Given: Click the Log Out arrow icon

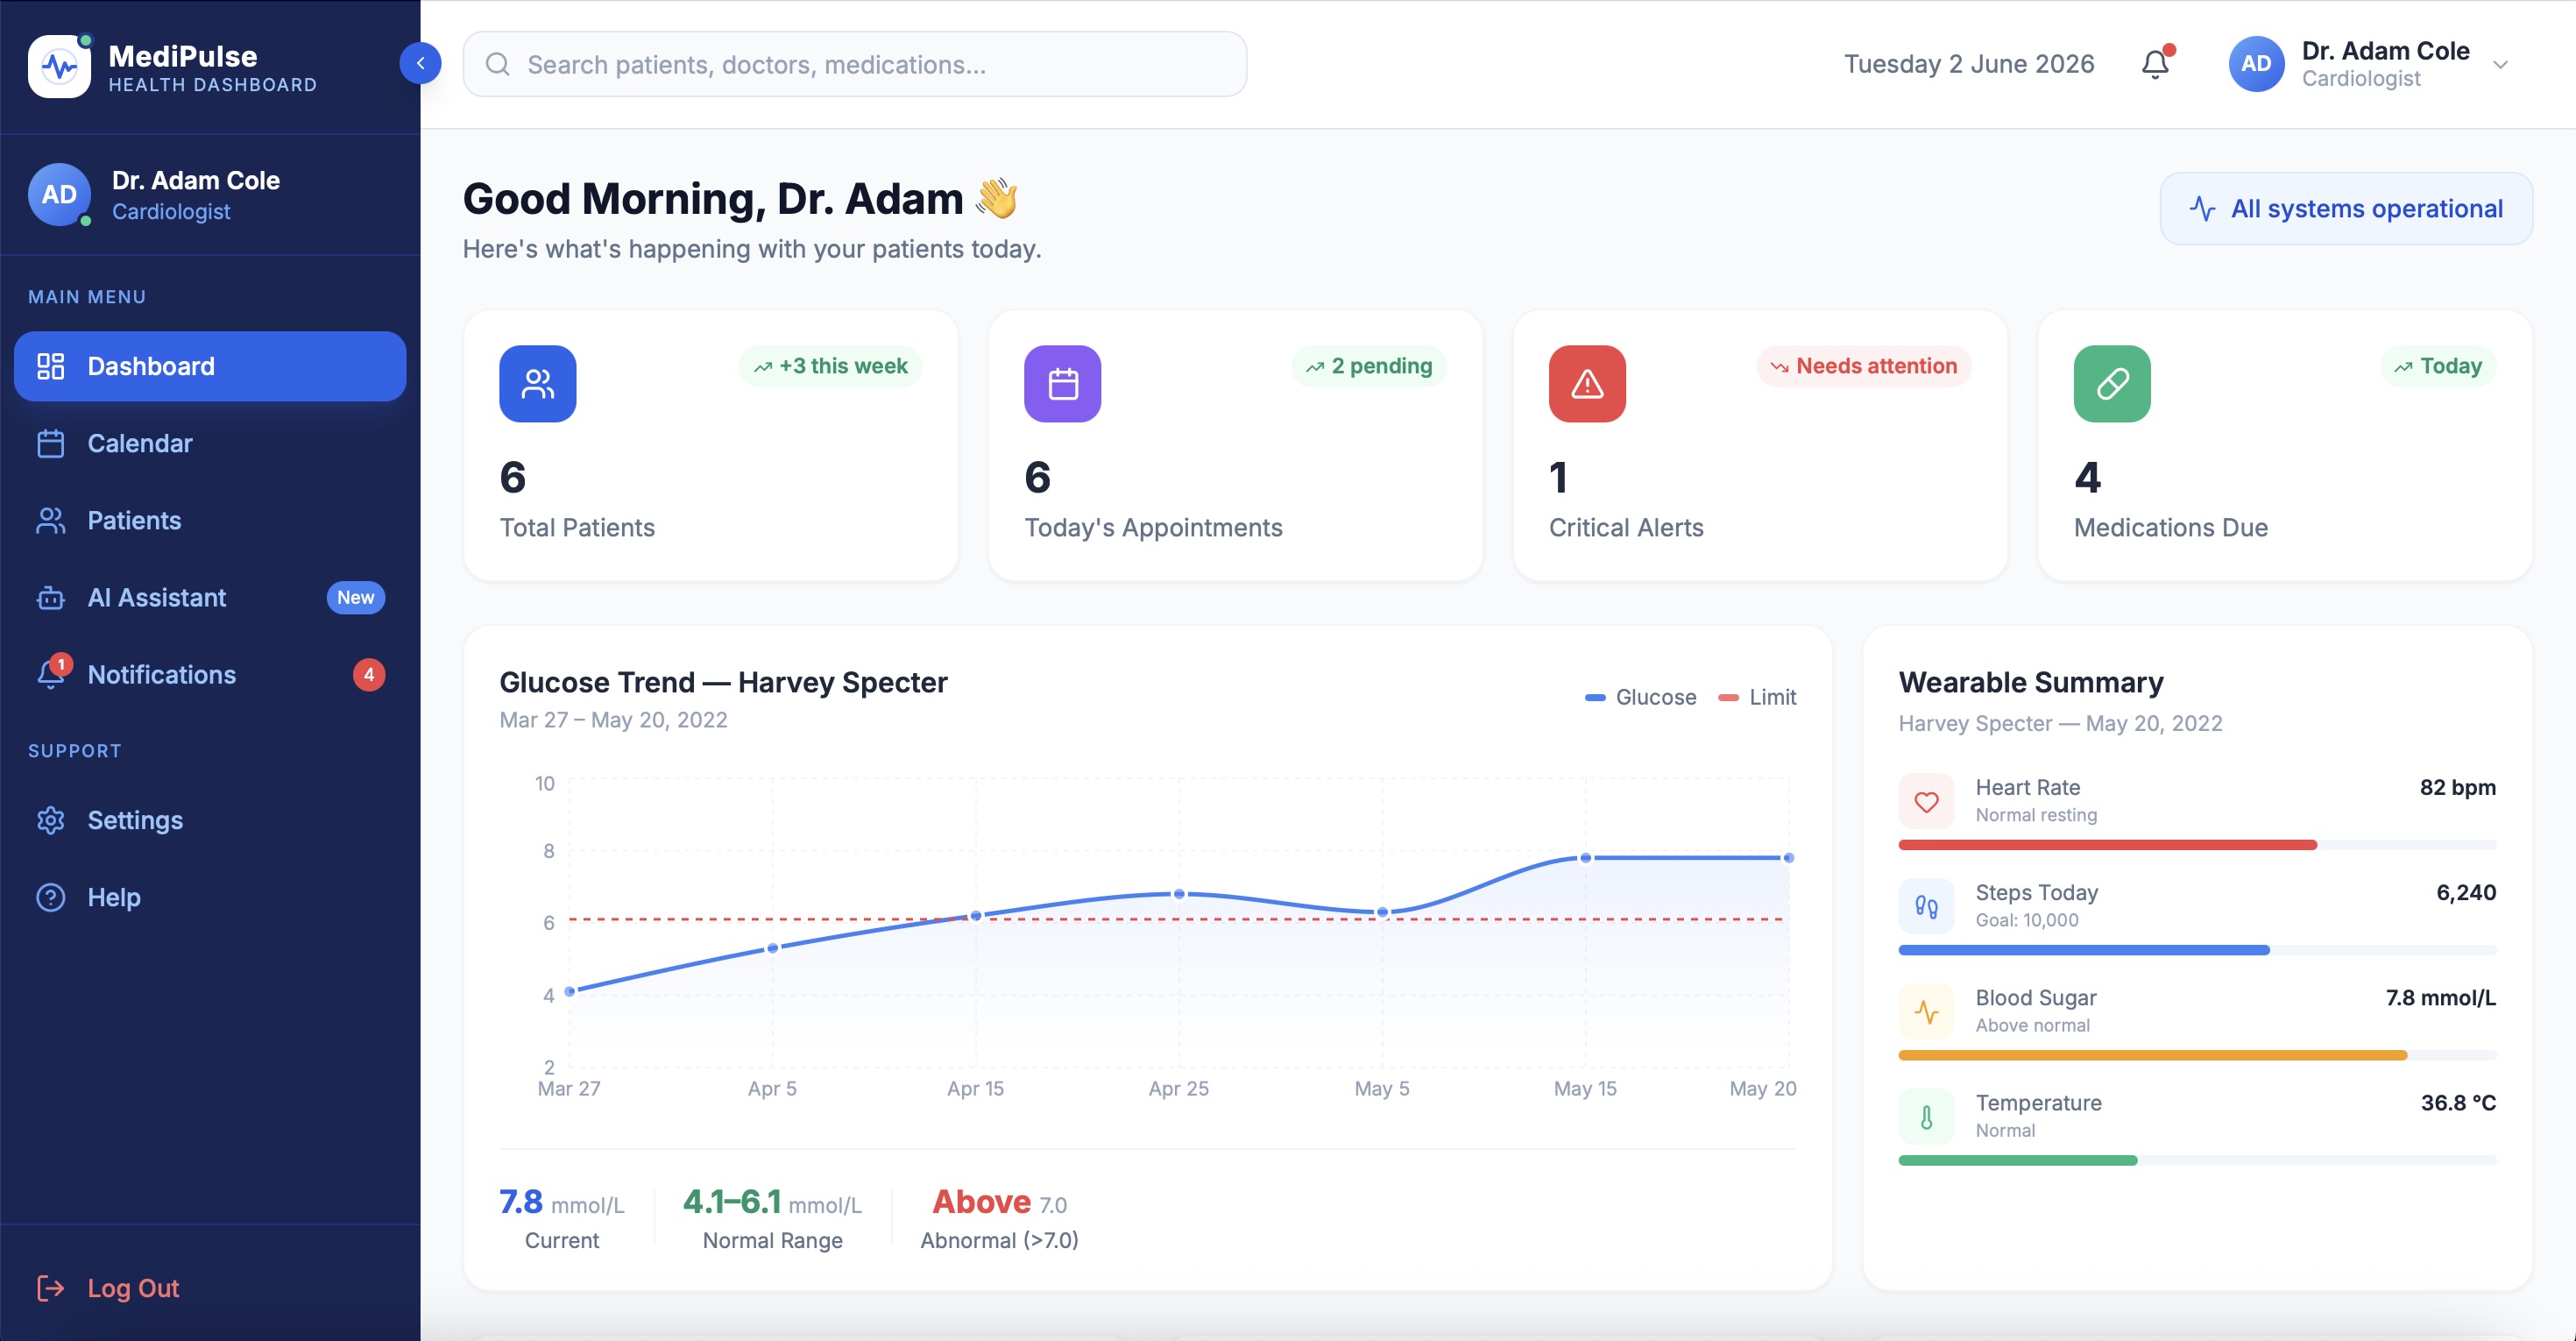Looking at the screenshot, I should [50, 1288].
